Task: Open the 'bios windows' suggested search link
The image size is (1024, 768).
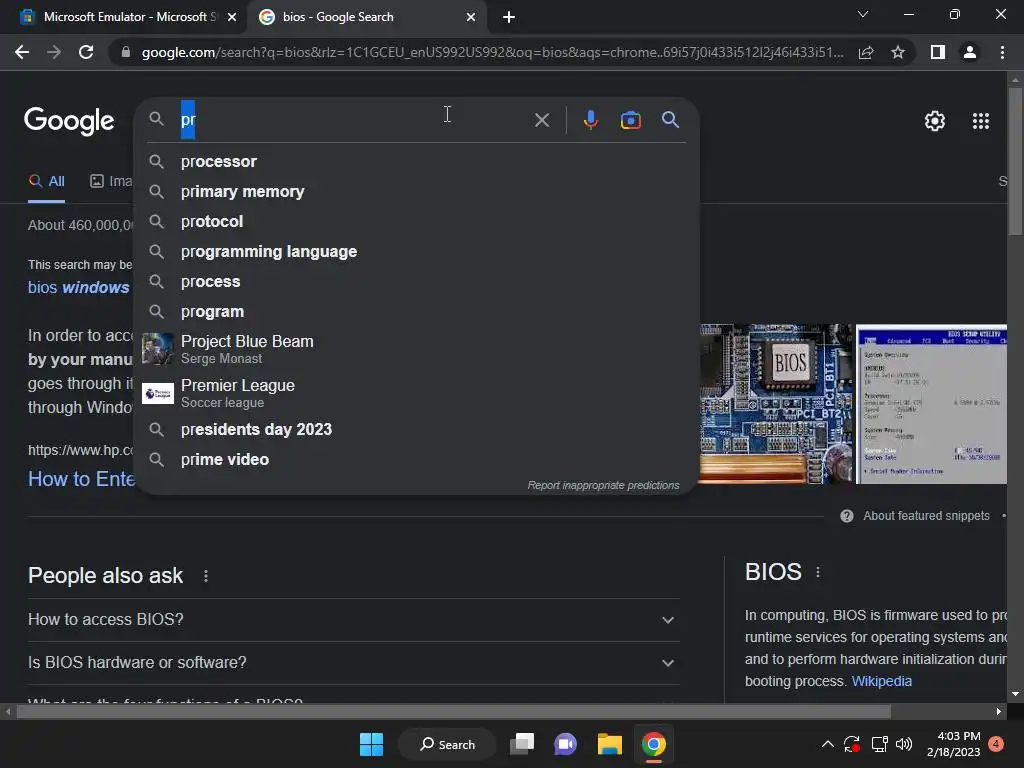Action: pos(78,287)
